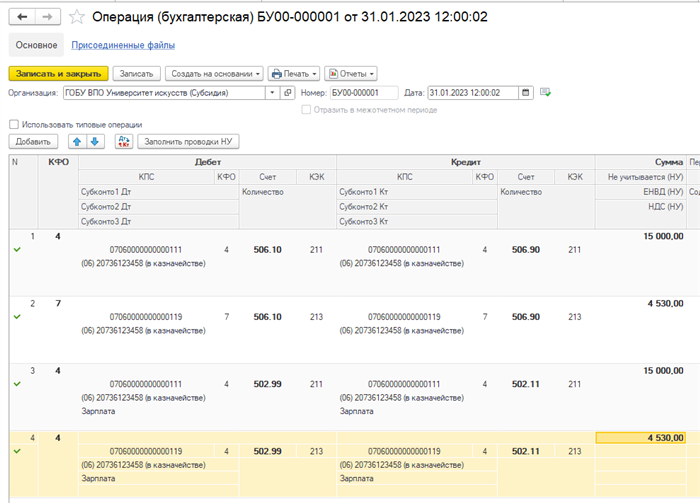
Task: Expand 'Создать на основании' menu
Action: pyautogui.click(x=214, y=74)
